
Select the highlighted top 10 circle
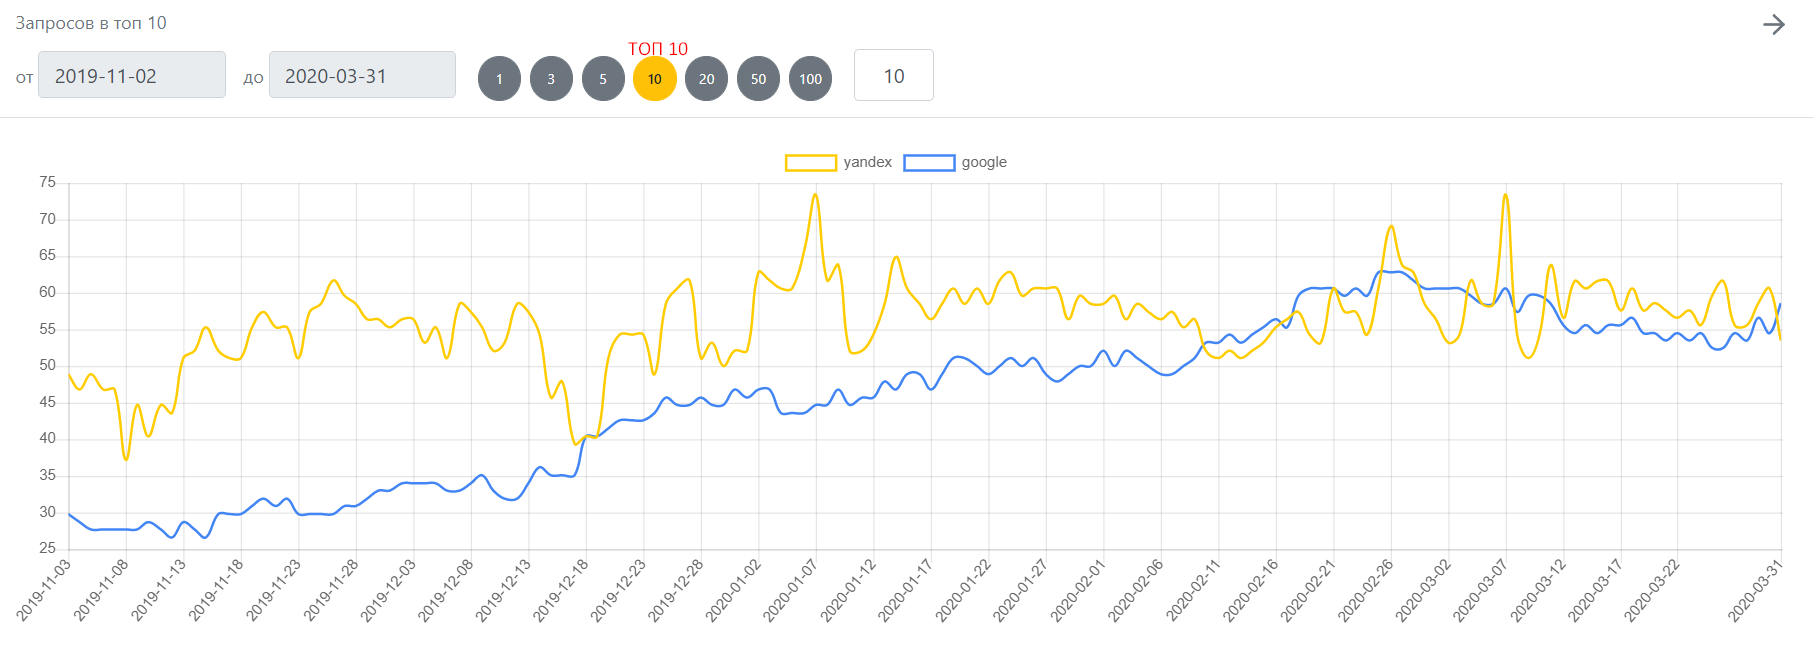tap(655, 79)
